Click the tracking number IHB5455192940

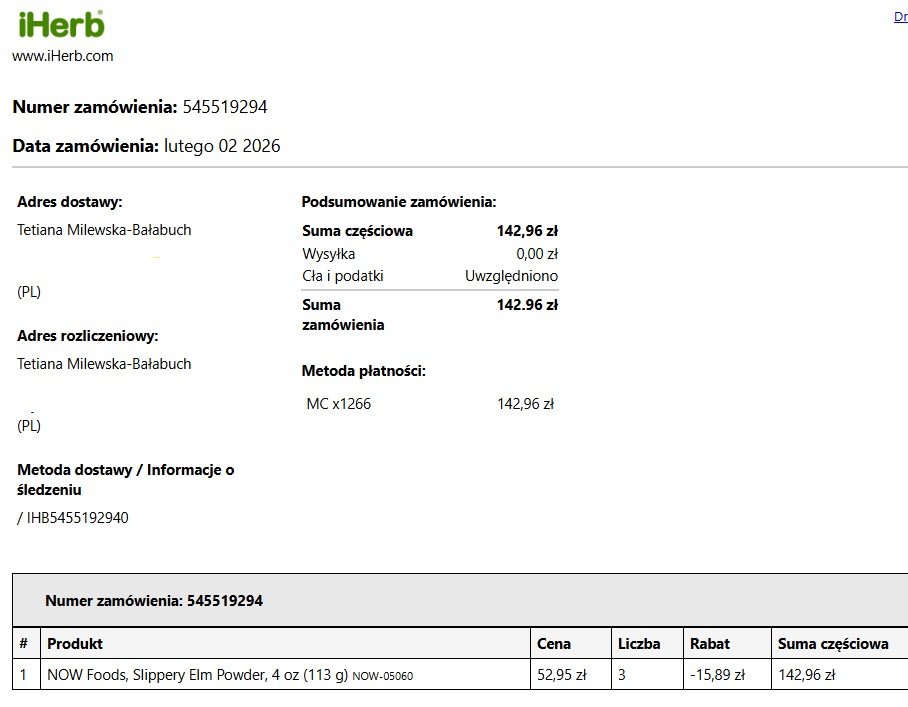pos(78,518)
